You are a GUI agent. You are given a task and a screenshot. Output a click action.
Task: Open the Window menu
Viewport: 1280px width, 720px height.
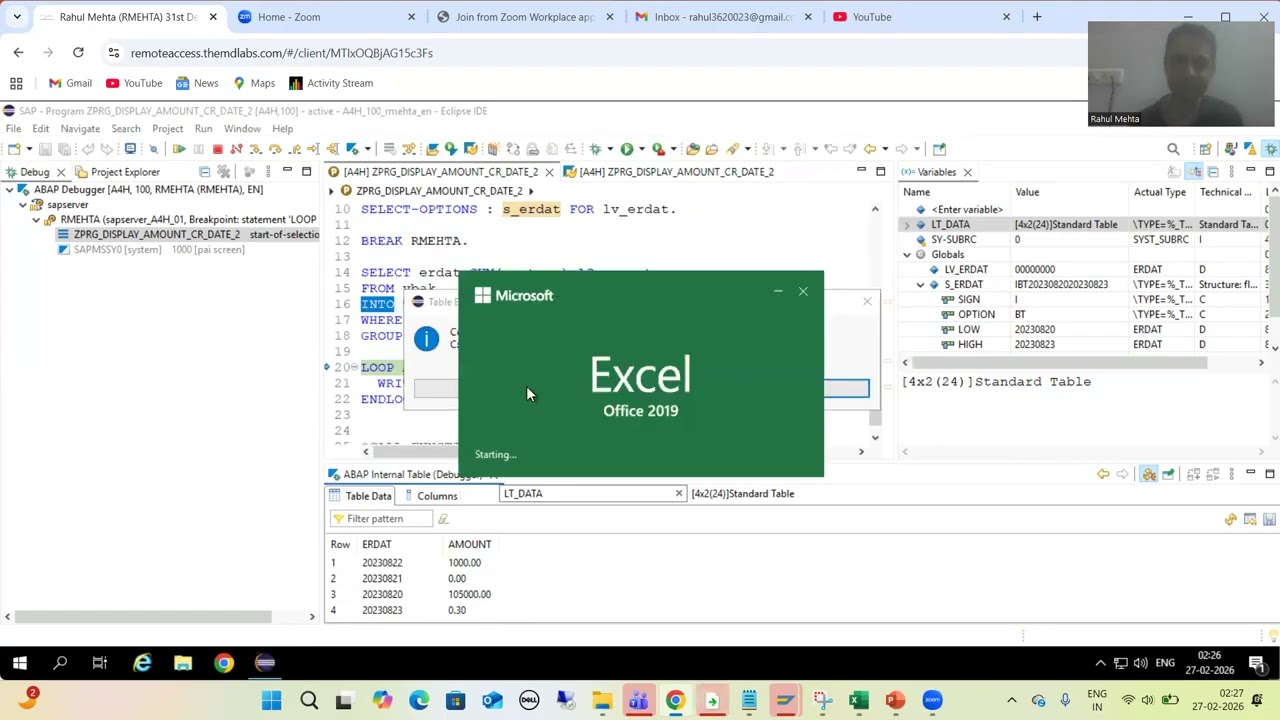click(x=242, y=129)
